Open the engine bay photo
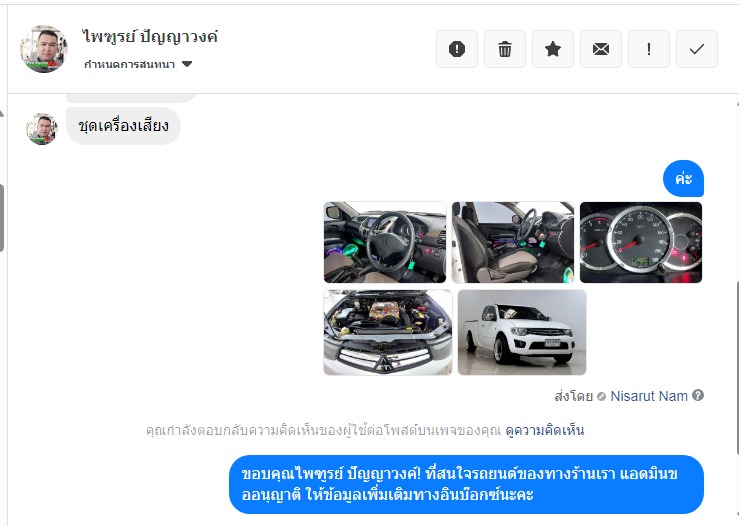The width and height of the screenshot is (739, 526). pos(388,332)
